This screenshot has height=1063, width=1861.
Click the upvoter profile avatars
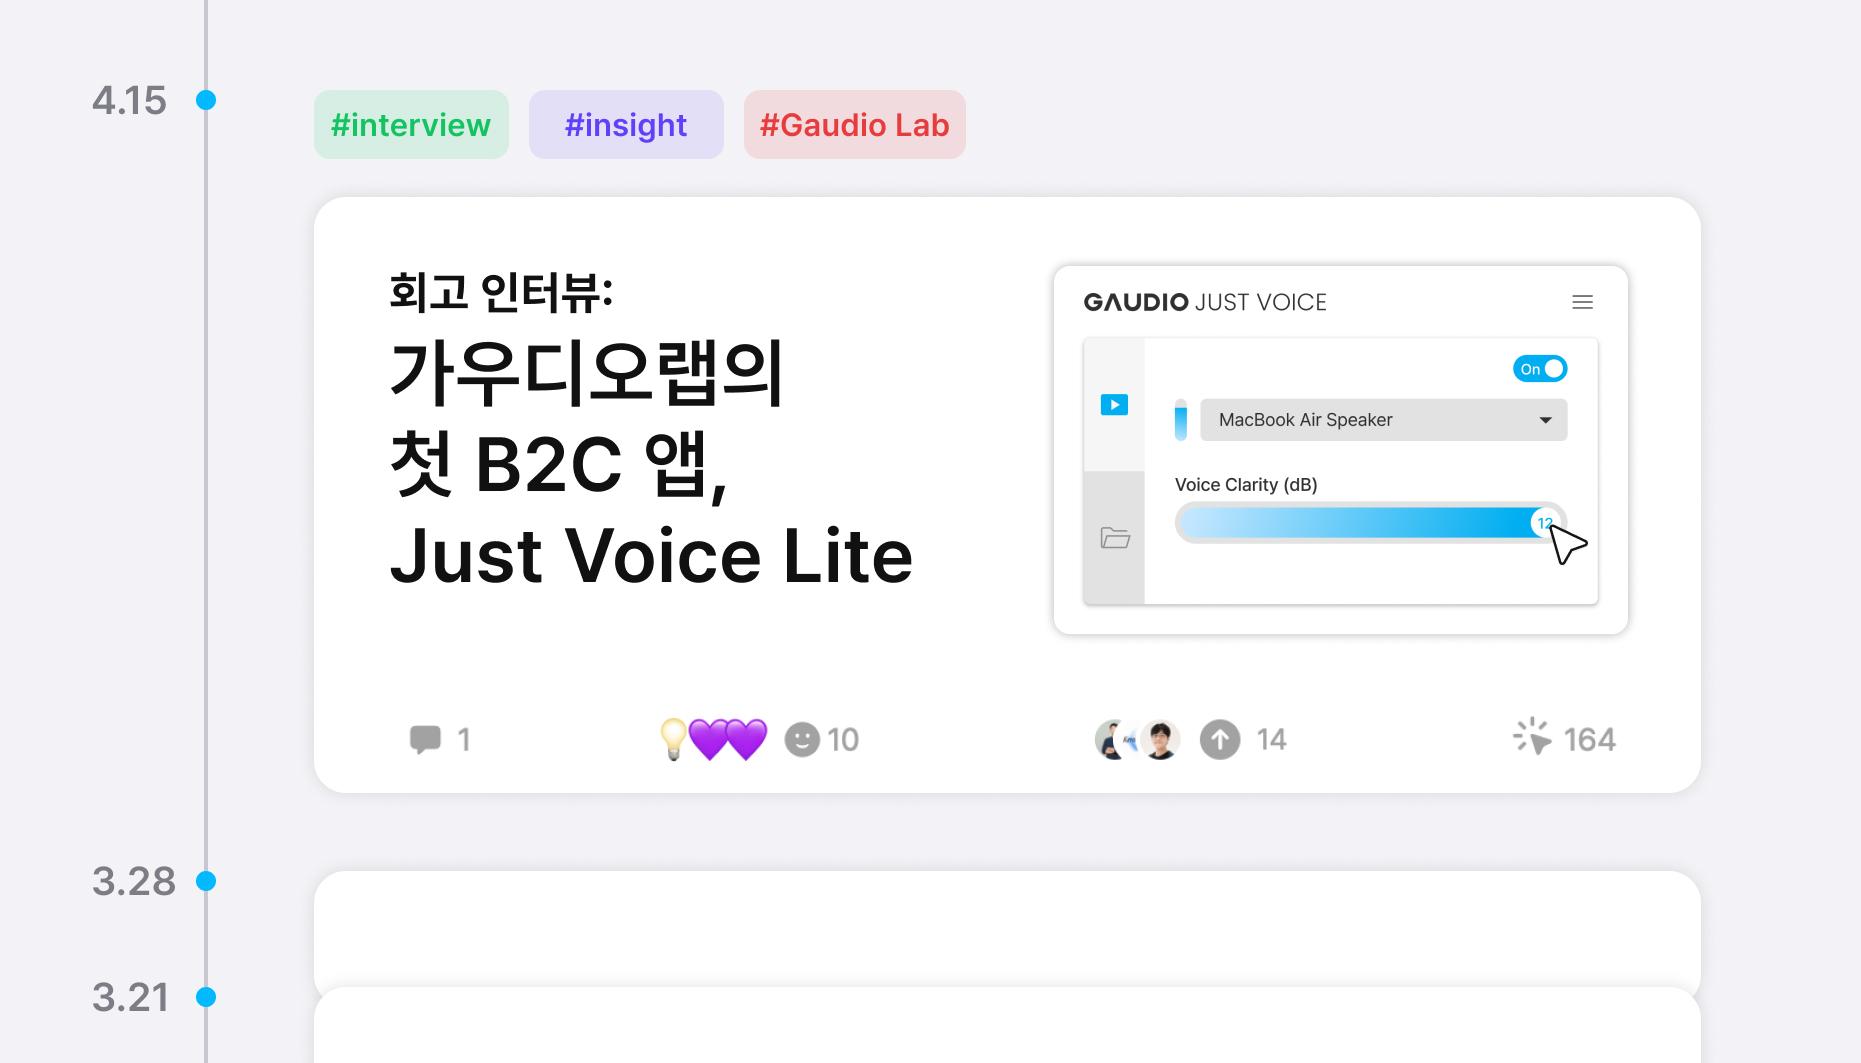(1138, 739)
